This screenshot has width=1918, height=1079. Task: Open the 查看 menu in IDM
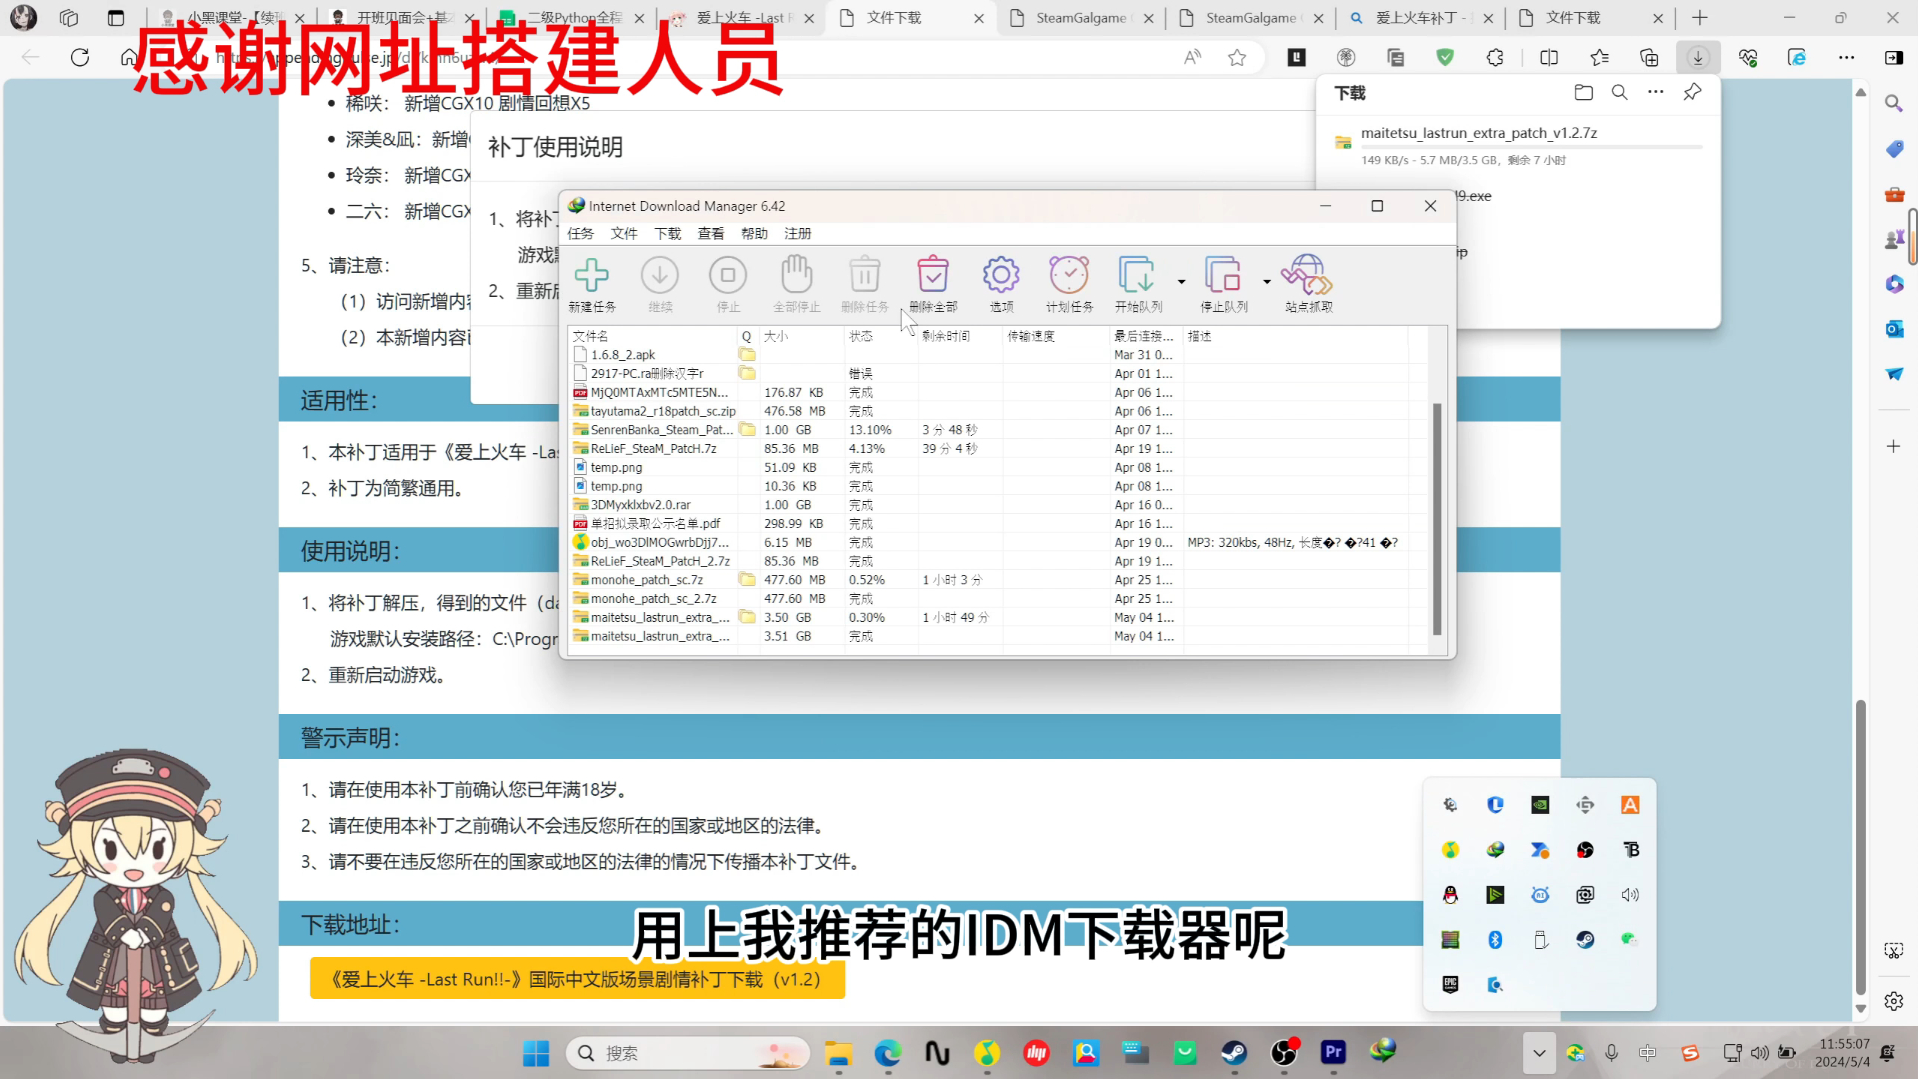pyautogui.click(x=711, y=233)
